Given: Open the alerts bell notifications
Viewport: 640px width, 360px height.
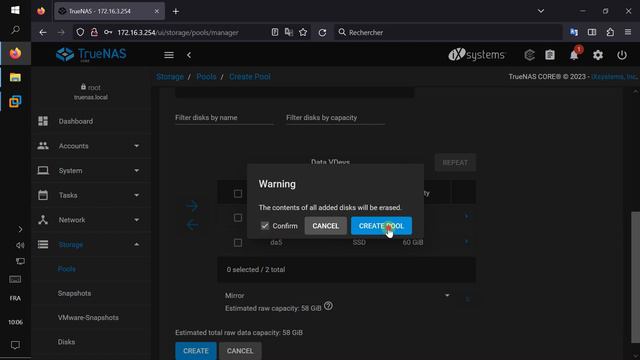Looking at the screenshot, I should [574, 55].
